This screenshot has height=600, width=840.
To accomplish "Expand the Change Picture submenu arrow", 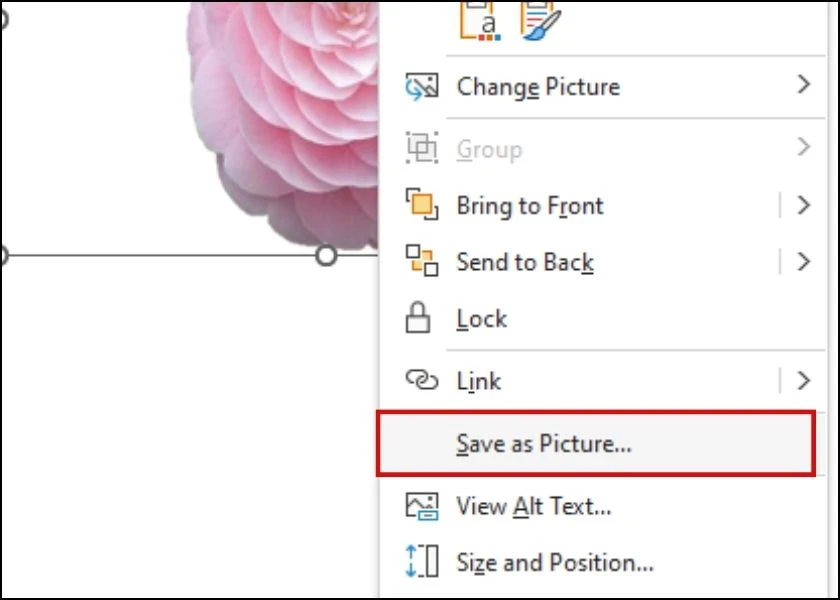I will point(803,85).
